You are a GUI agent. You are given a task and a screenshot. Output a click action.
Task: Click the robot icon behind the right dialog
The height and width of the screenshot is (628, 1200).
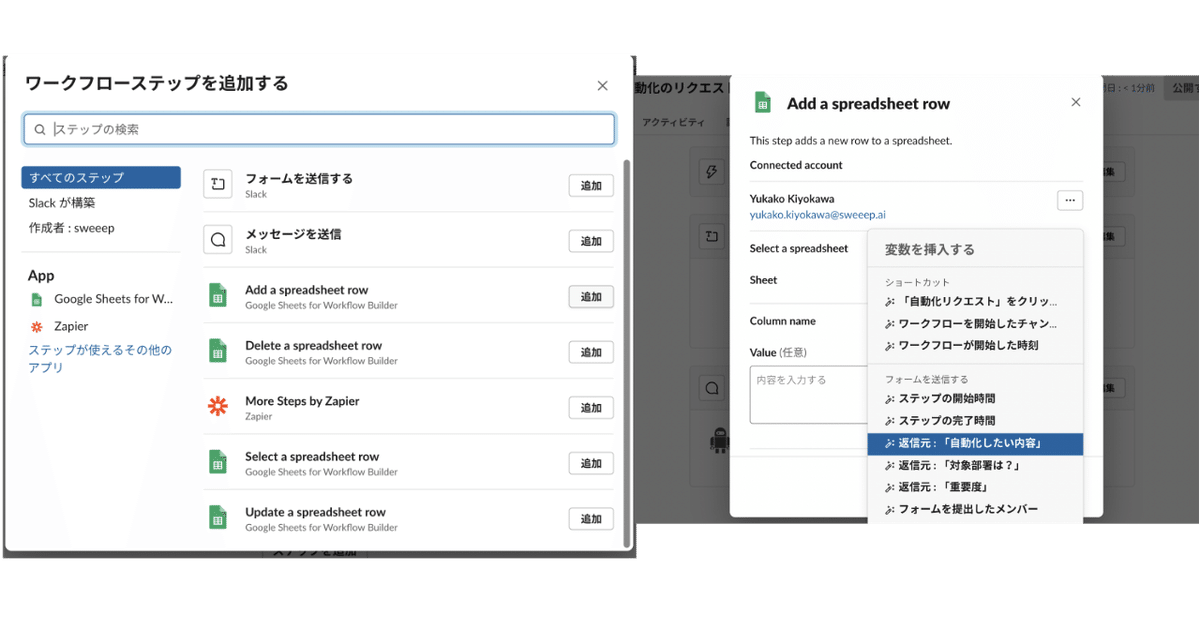tap(718, 442)
